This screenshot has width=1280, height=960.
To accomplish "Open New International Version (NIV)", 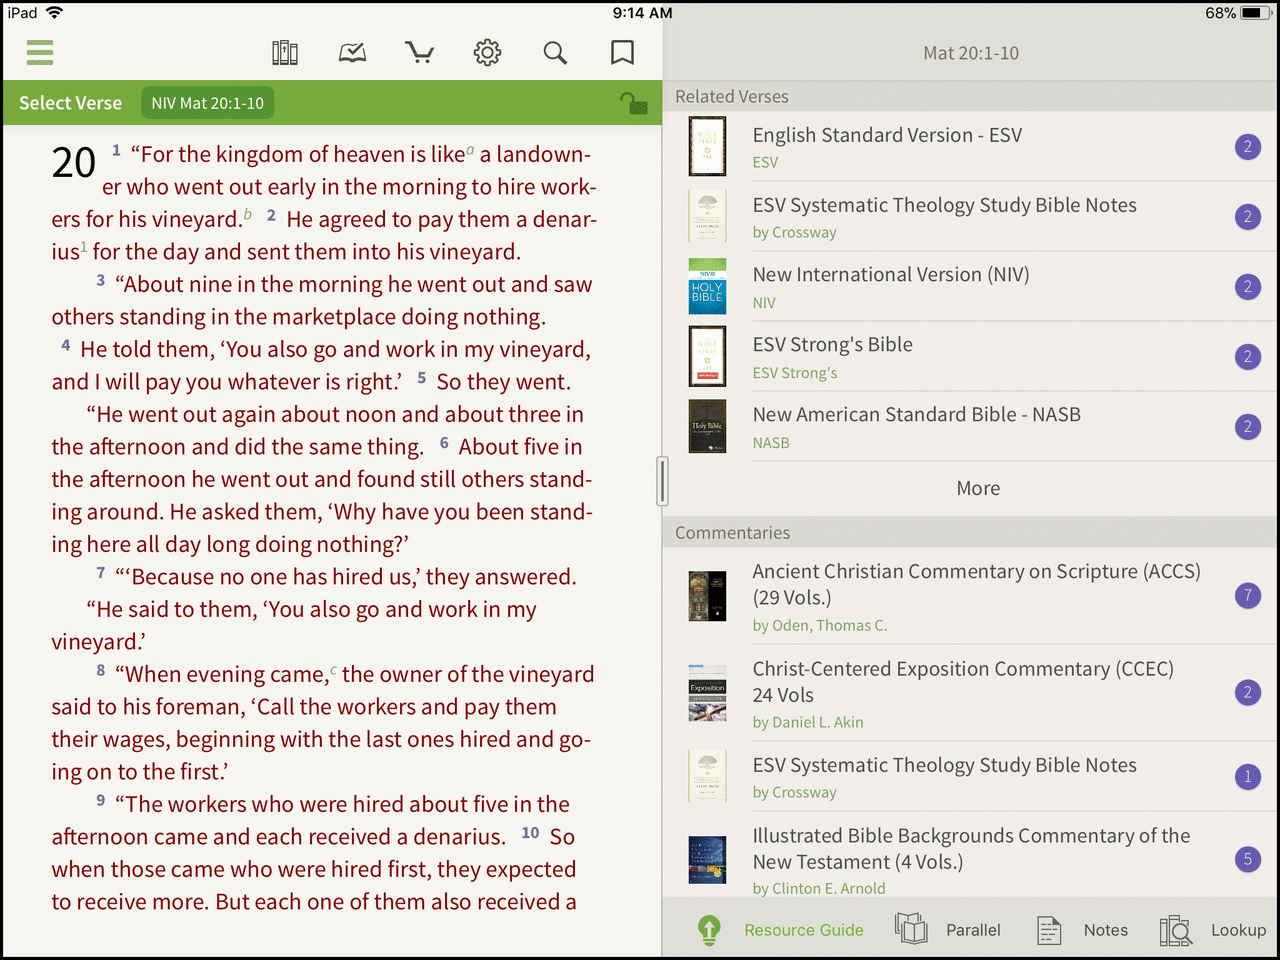I will pos(970,287).
